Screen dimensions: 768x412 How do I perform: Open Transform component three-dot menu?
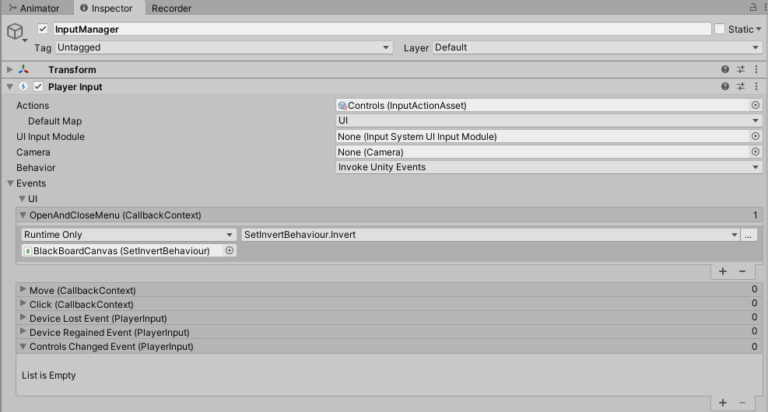(x=756, y=69)
